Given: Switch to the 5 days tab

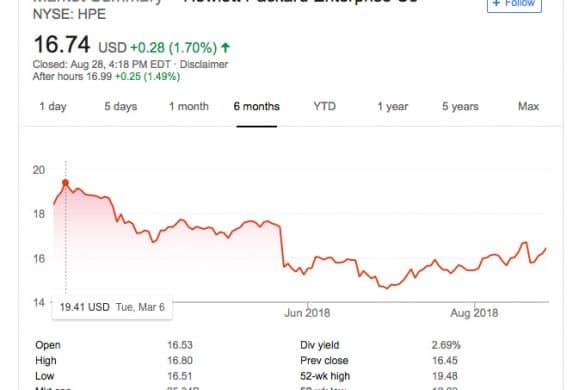Looking at the screenshot, I should pos(121,106).
